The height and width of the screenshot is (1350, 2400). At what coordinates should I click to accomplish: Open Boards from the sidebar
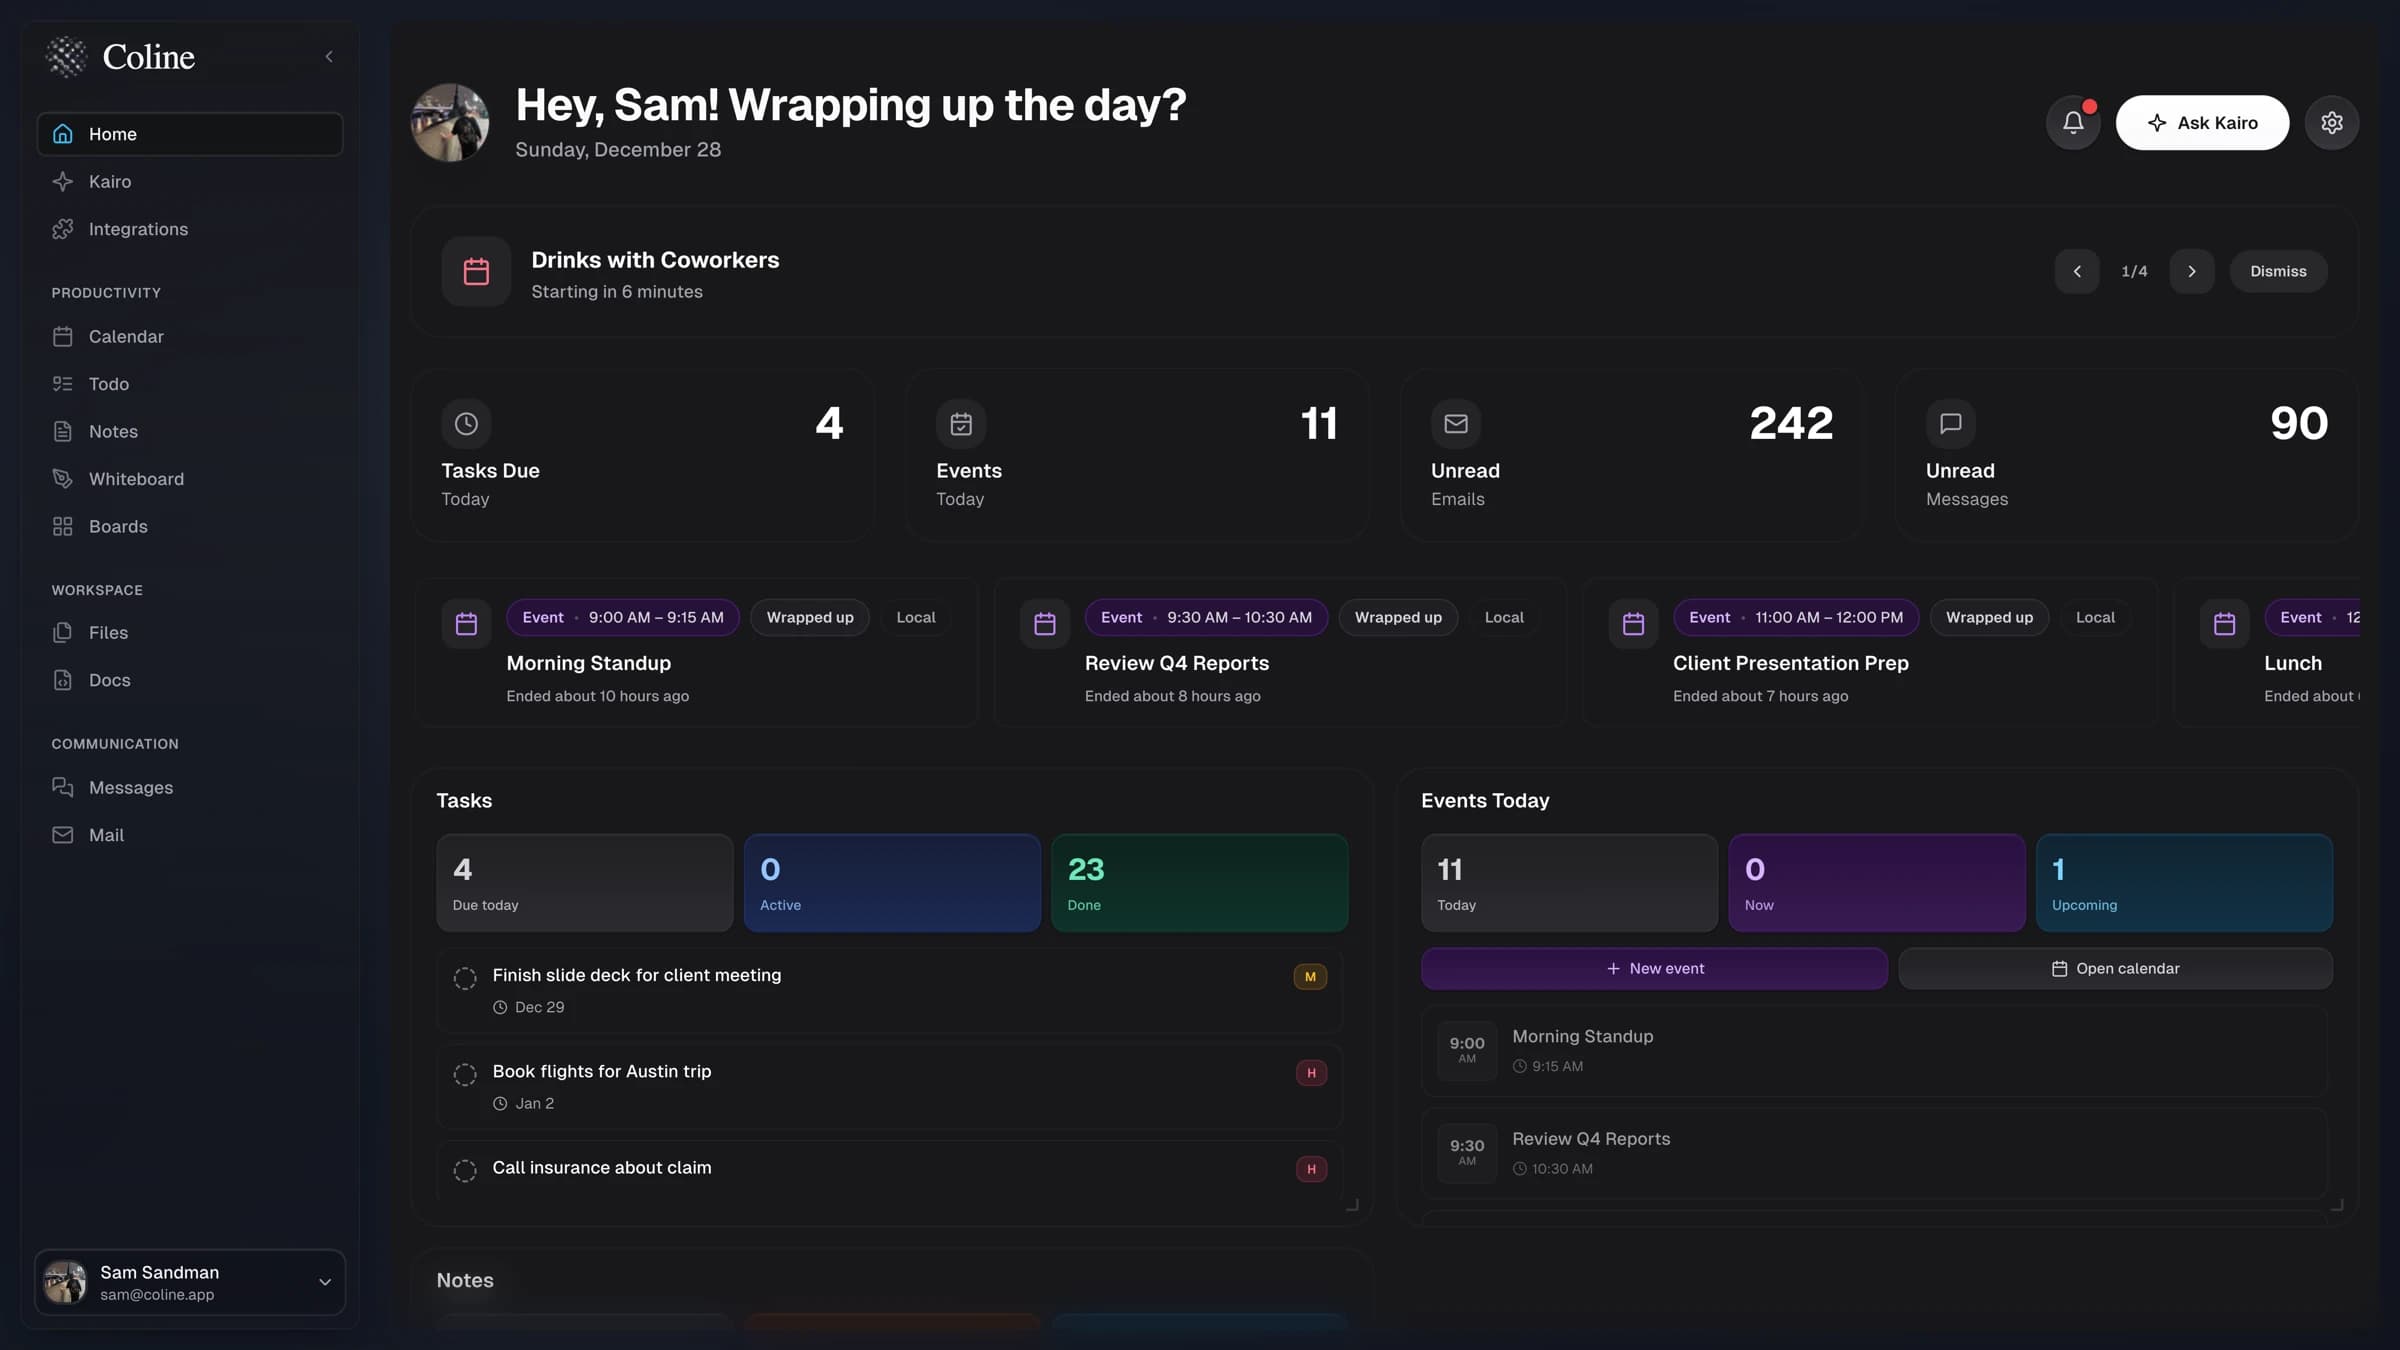click(x=117, y=526)
